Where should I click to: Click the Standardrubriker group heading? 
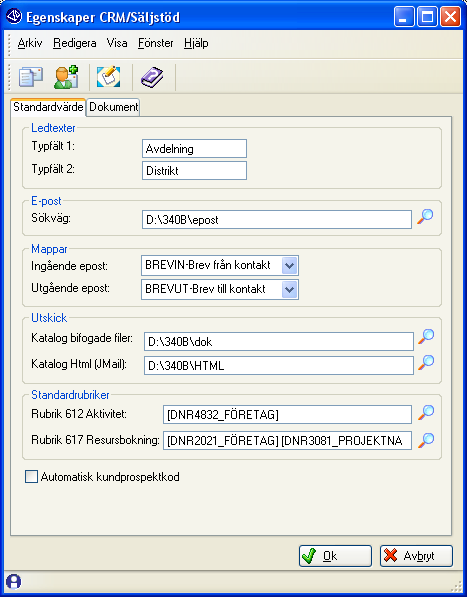pos(70,395)
